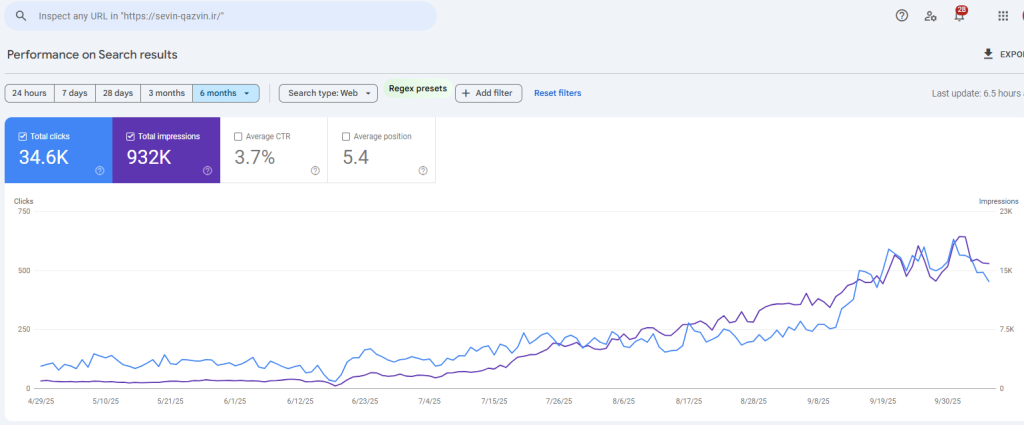1024x425 pixels.
Task: Uncheck the Total clicks checkbox
Action: [x=23, y=137]
